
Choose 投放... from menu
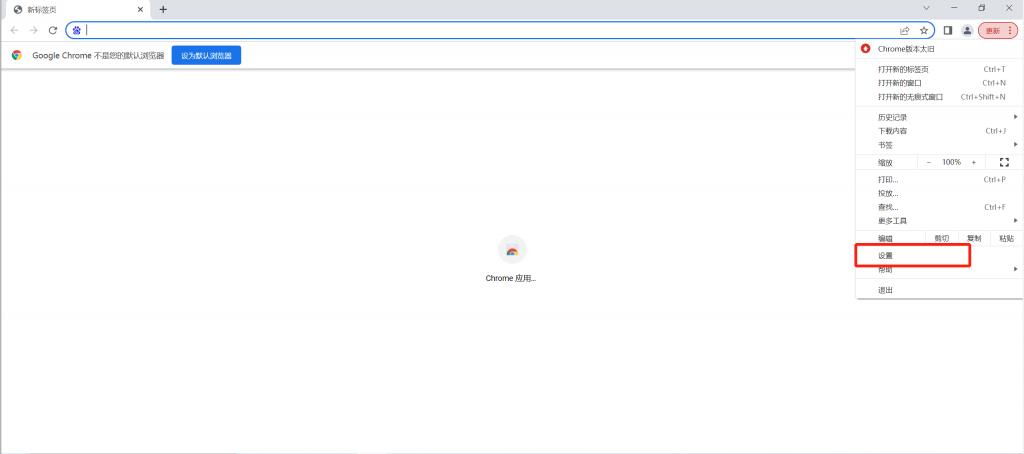pos(939,193)
